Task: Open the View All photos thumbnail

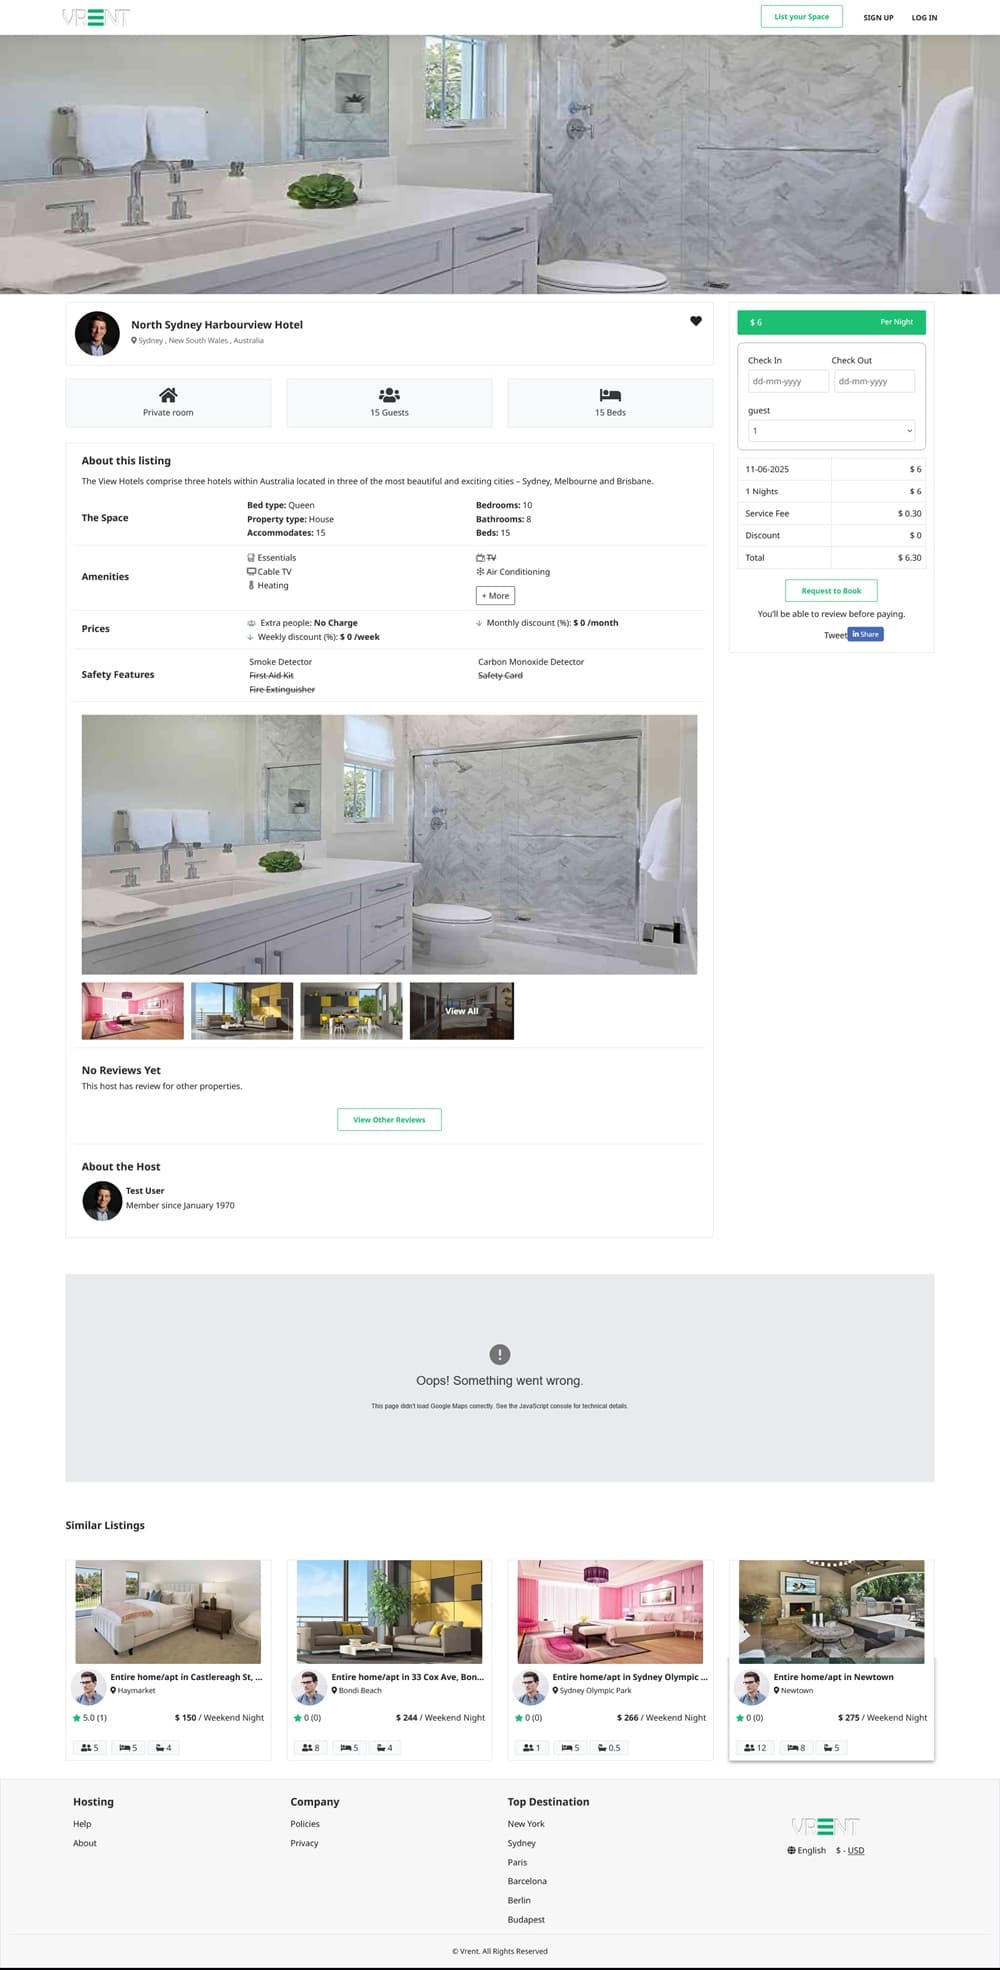Action: click(x=461, y=1011)
